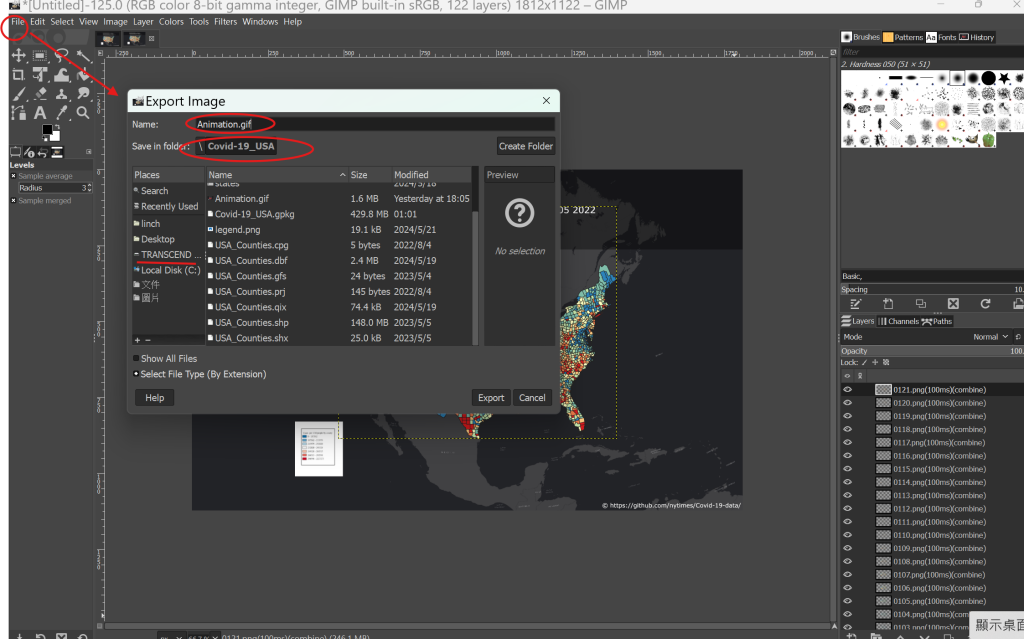Open the File menu
This screenshot has height=639, width=1024.
tap(18, 22)
